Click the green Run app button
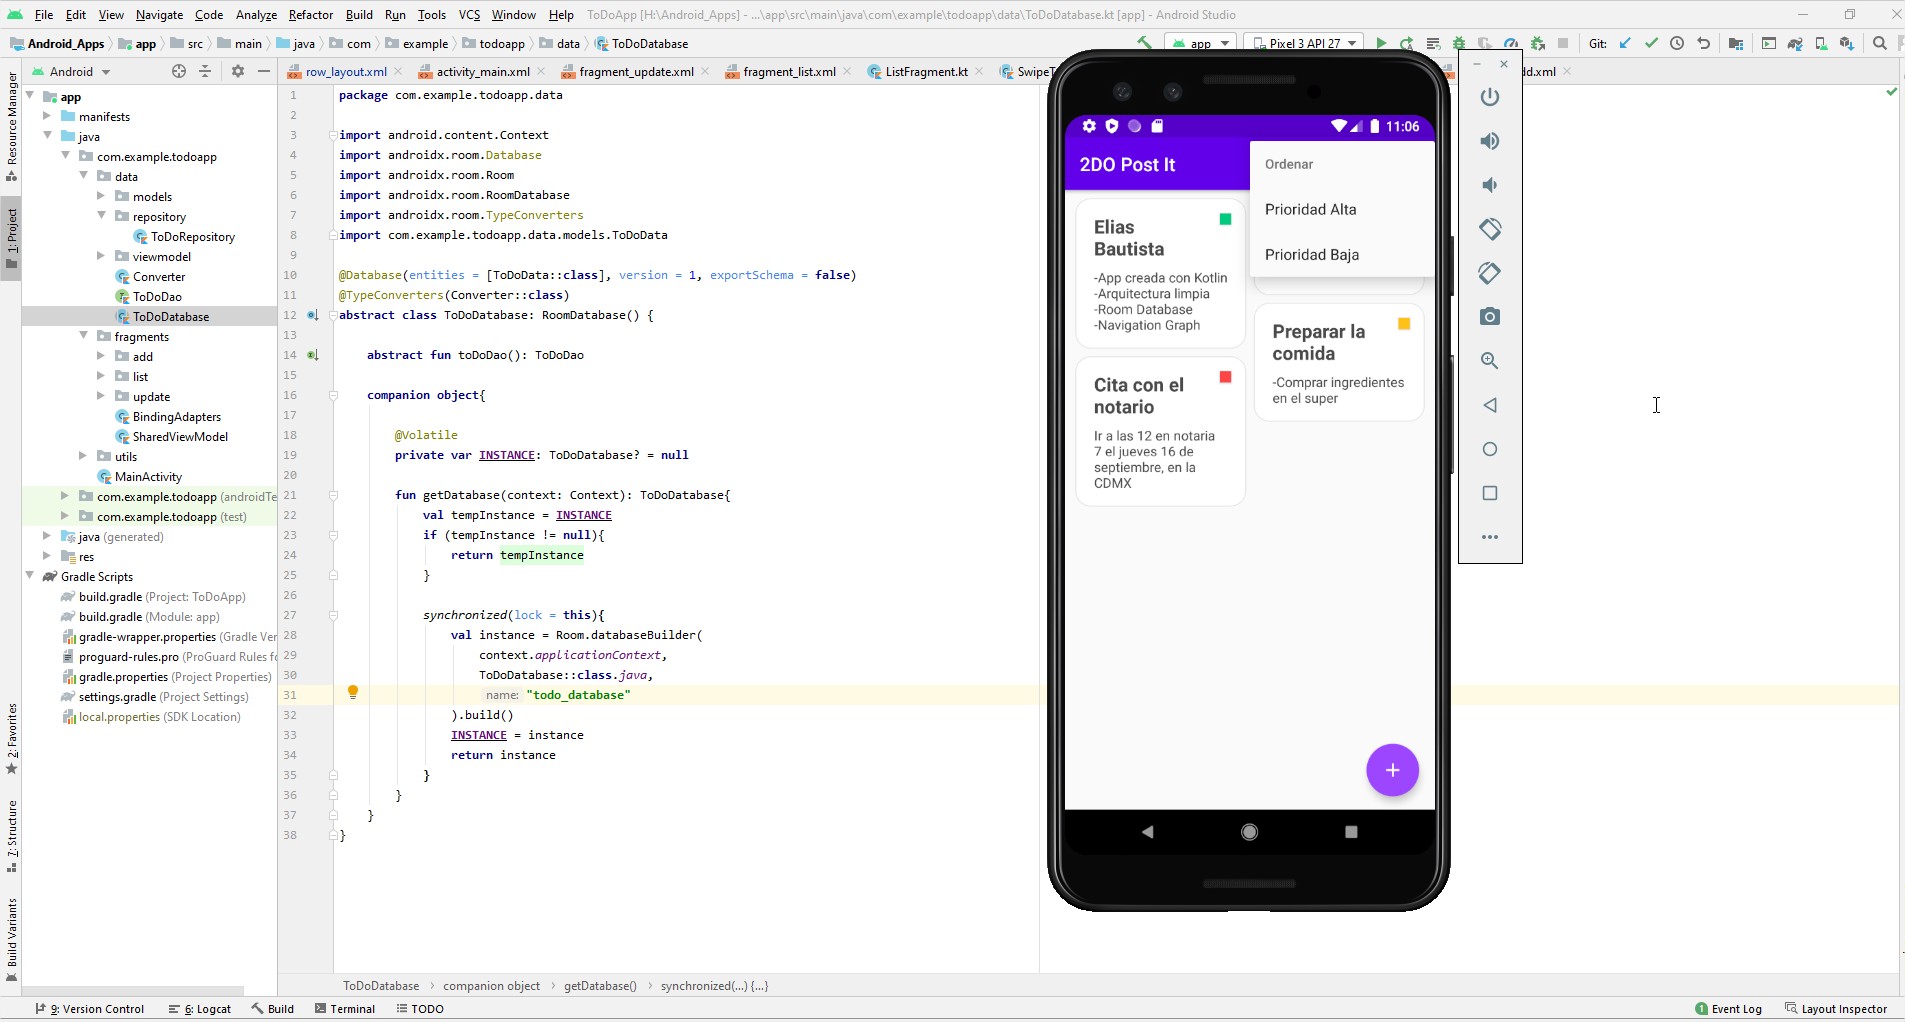The width and height of the screenshot is (1905, 1022). (x=1381, y=43)
